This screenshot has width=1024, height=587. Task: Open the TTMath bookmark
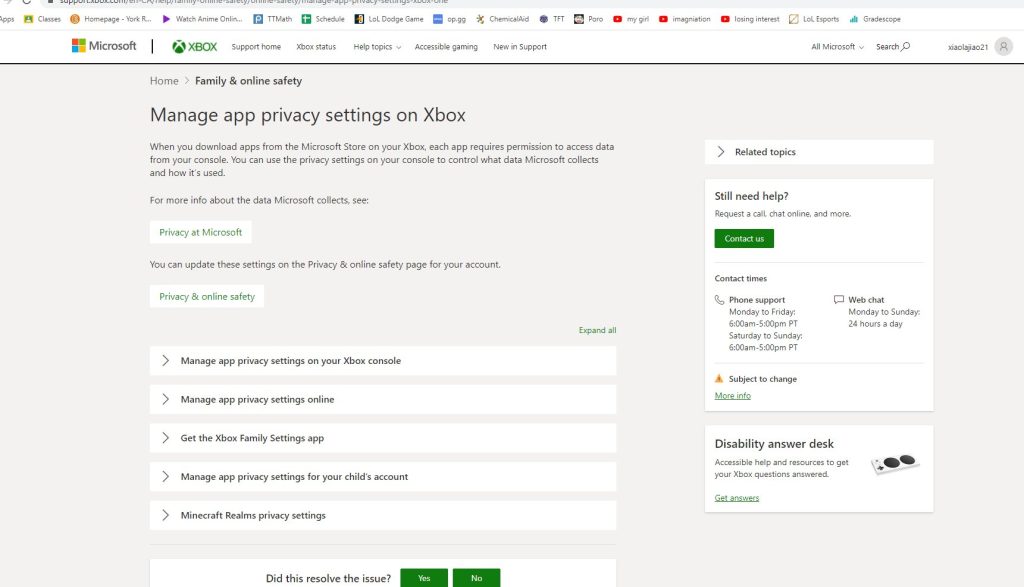(273, 19)
